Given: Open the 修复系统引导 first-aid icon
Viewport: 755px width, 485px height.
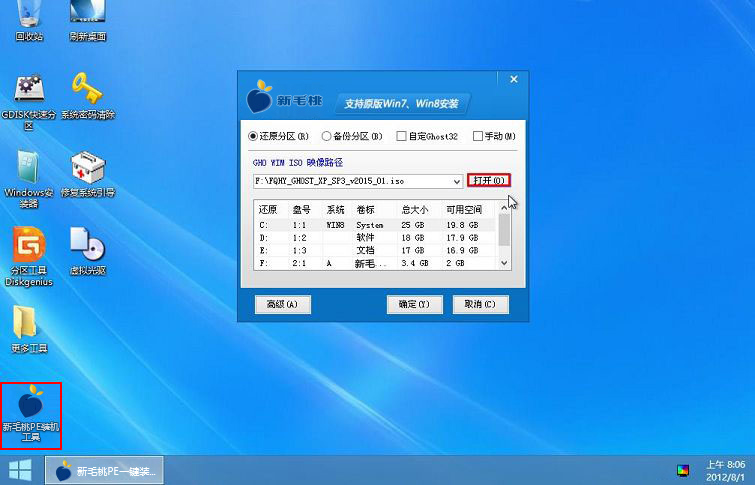Looking at the screenshot, I should 88,174.
